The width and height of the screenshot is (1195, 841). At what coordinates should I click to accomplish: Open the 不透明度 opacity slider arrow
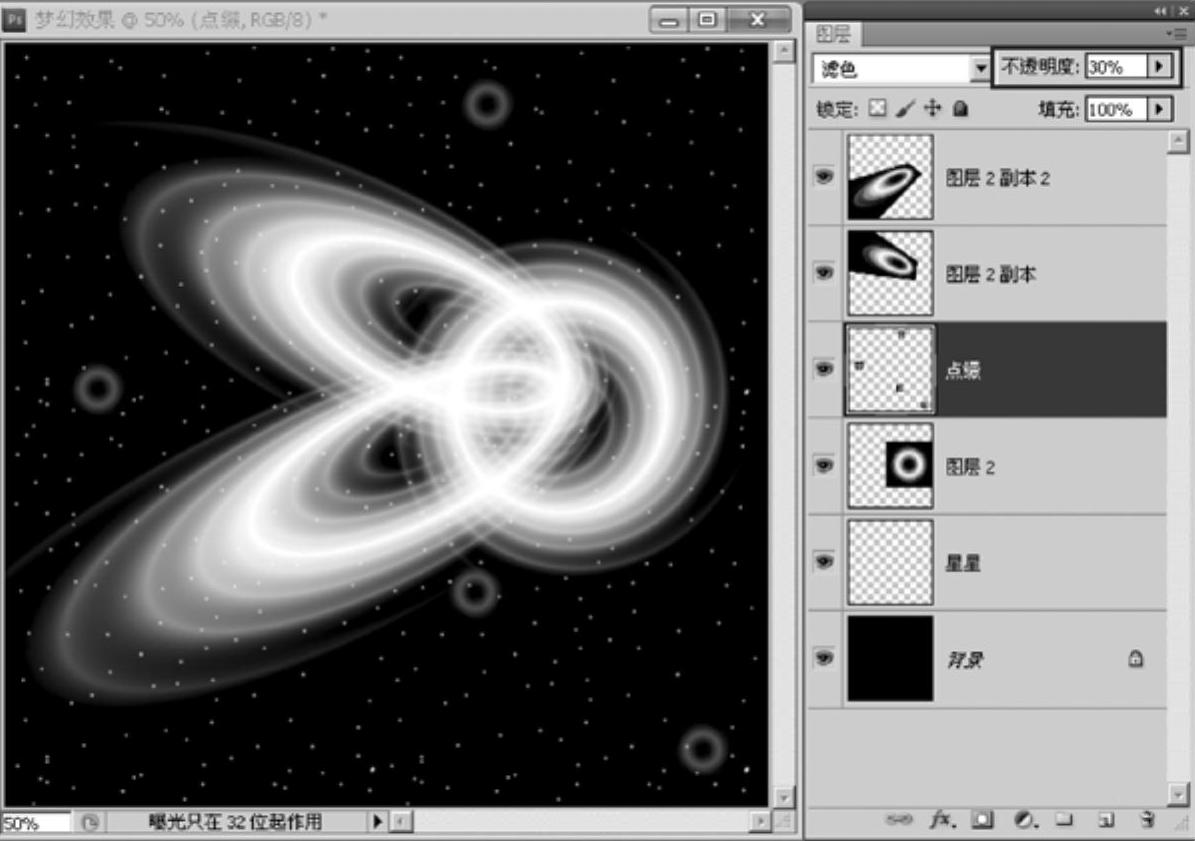(x=1159, y=66)
